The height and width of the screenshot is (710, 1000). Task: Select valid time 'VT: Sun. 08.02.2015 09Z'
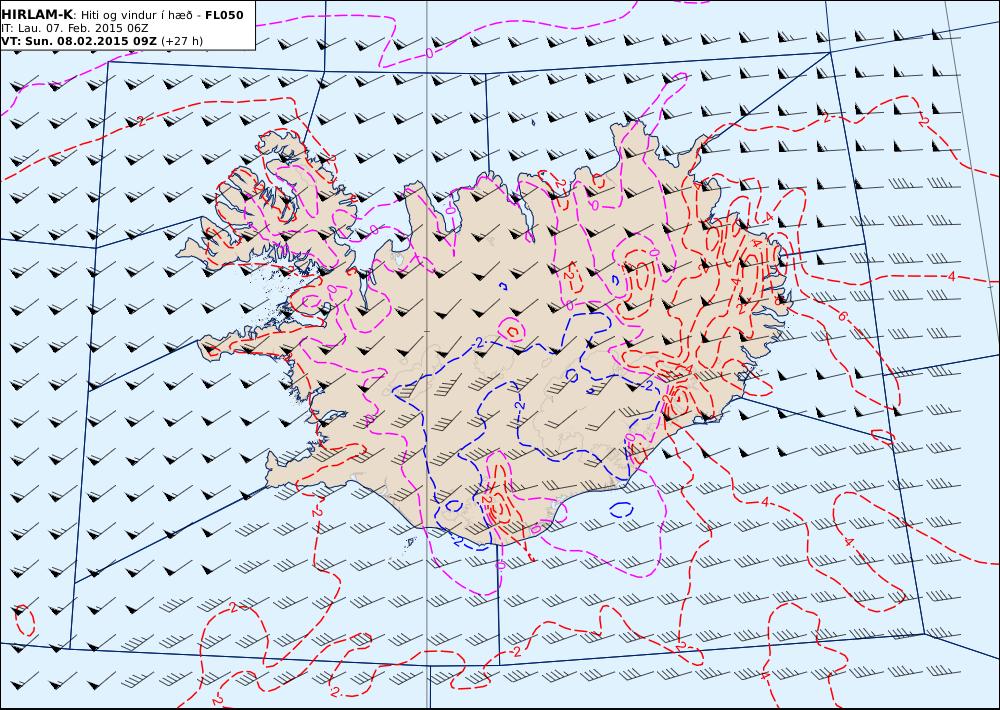click(79, 41)
